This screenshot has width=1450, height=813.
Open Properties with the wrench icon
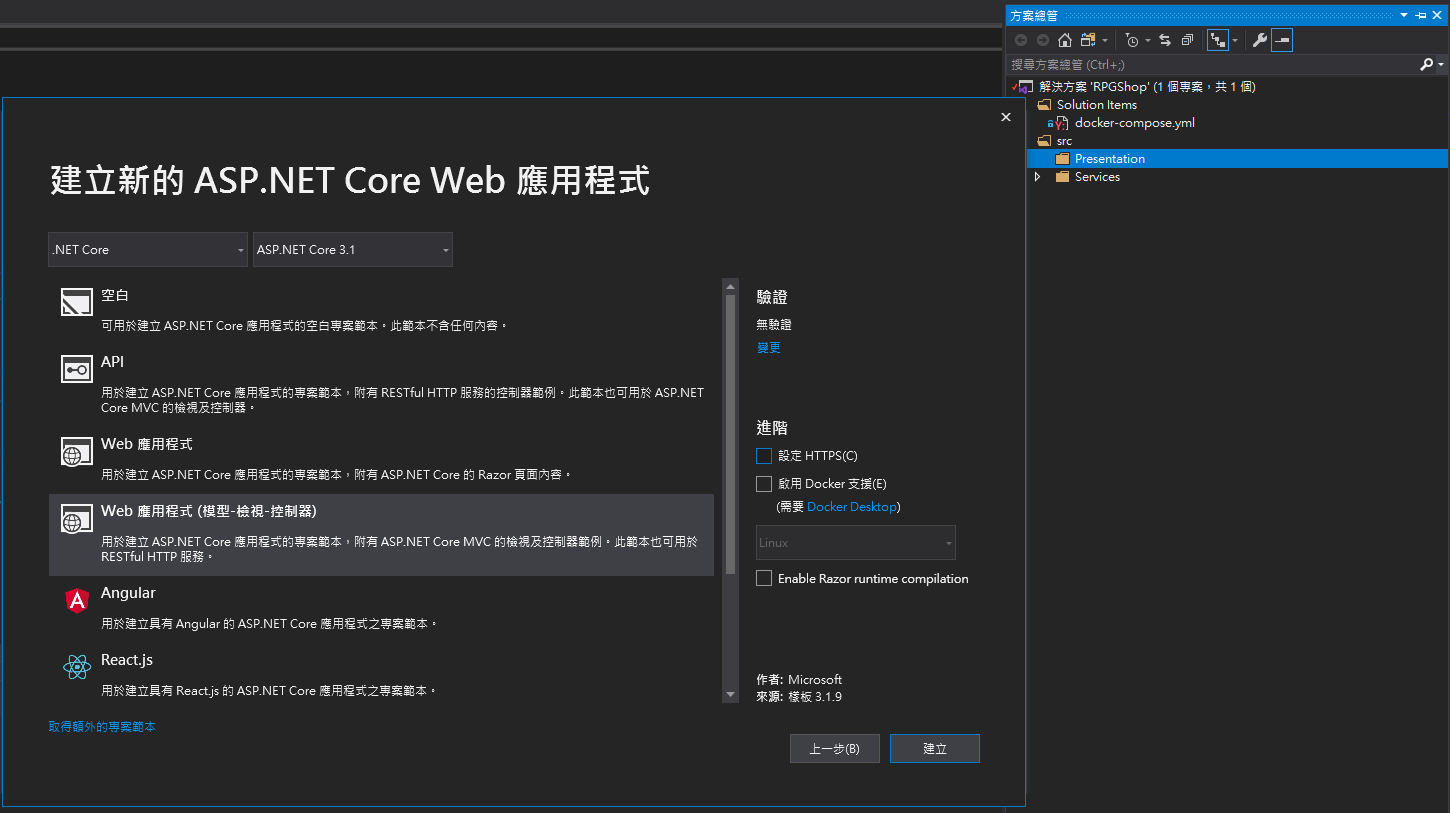point(1260,40)
